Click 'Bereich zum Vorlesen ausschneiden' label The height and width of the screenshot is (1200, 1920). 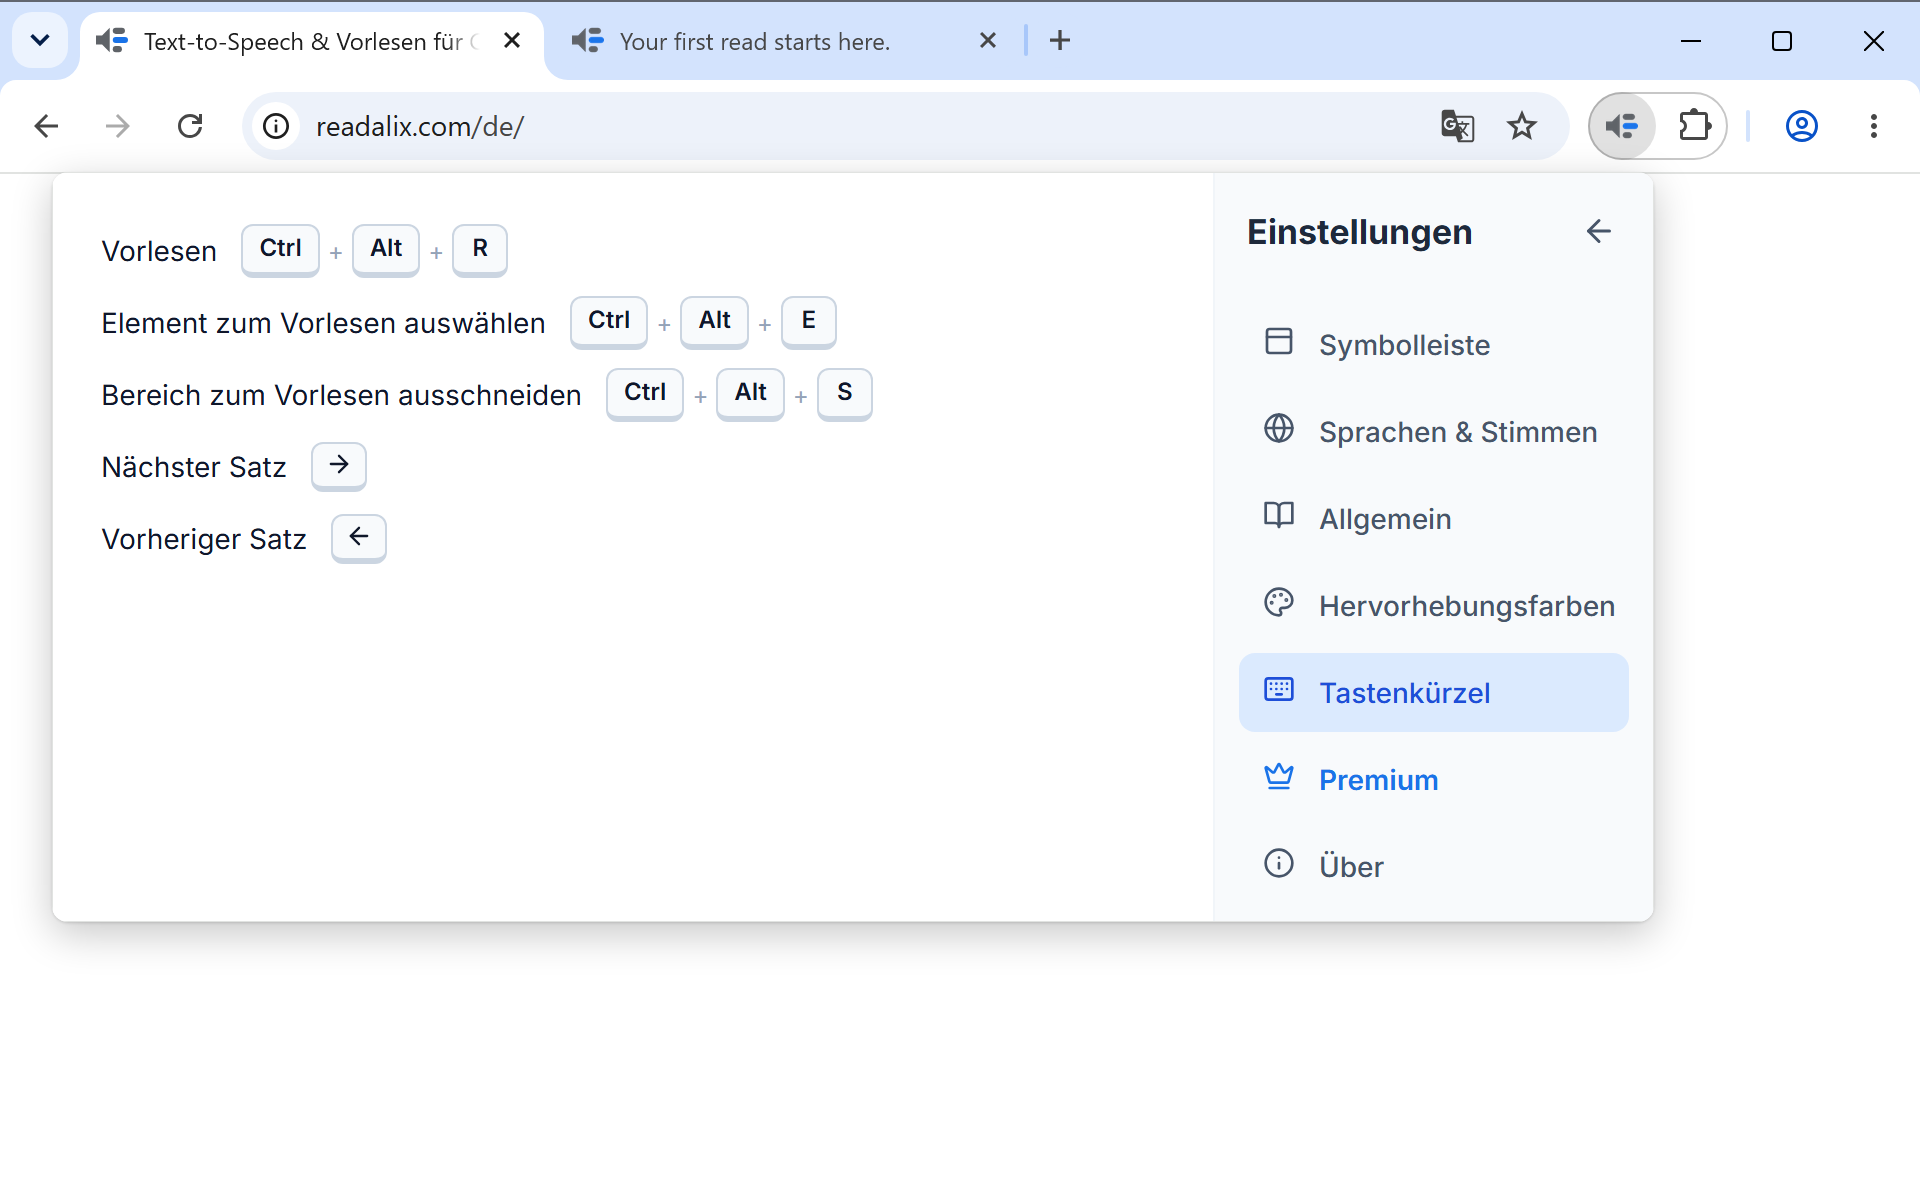tap(341, 395)
